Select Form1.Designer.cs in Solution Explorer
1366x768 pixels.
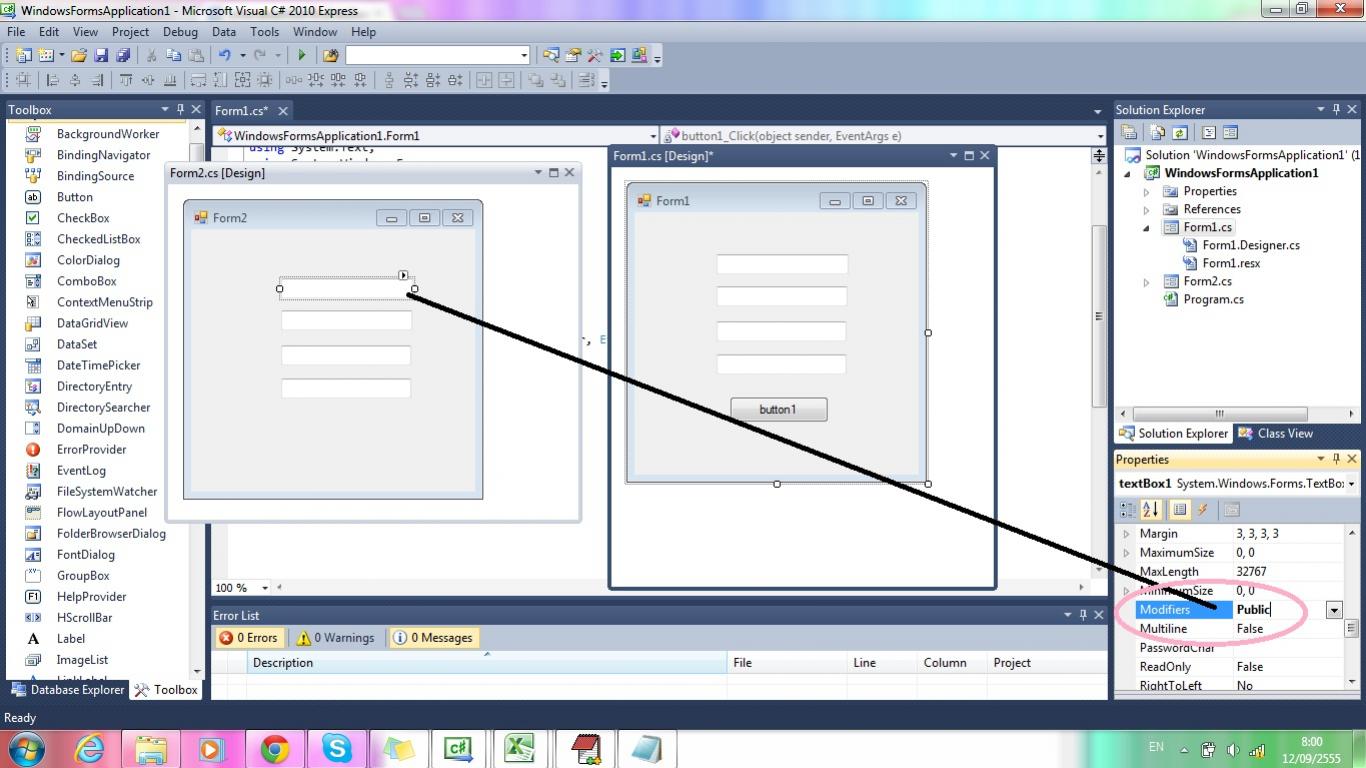pos(1251,245)
